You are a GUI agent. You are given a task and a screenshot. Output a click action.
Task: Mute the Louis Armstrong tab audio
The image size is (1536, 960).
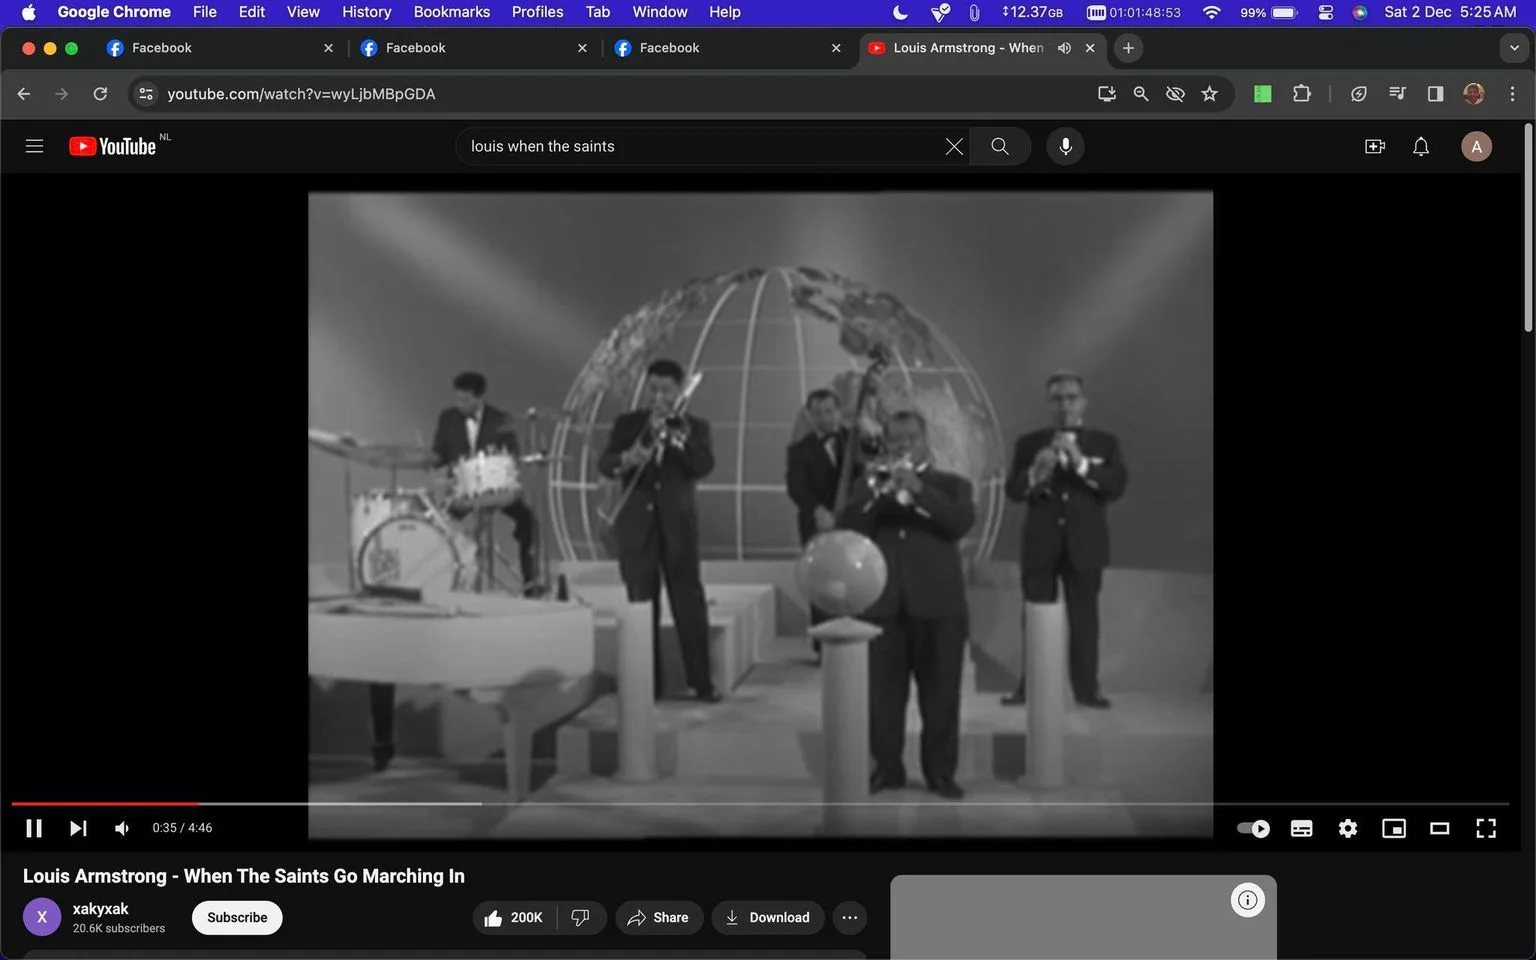point(1064,48)
